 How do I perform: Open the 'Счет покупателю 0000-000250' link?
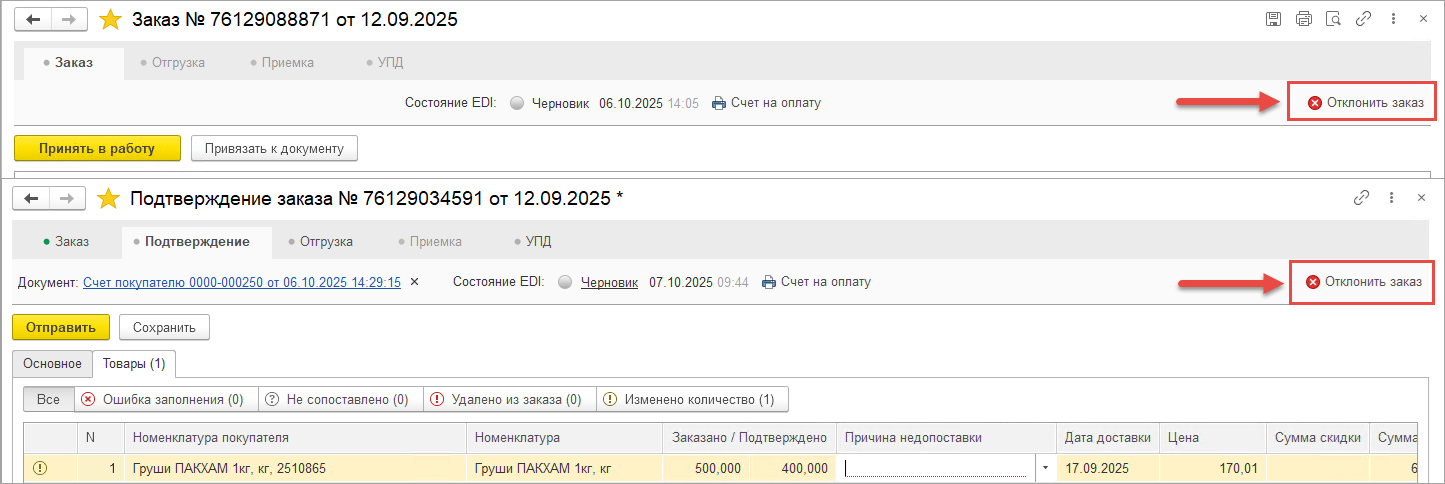point(241,282)
